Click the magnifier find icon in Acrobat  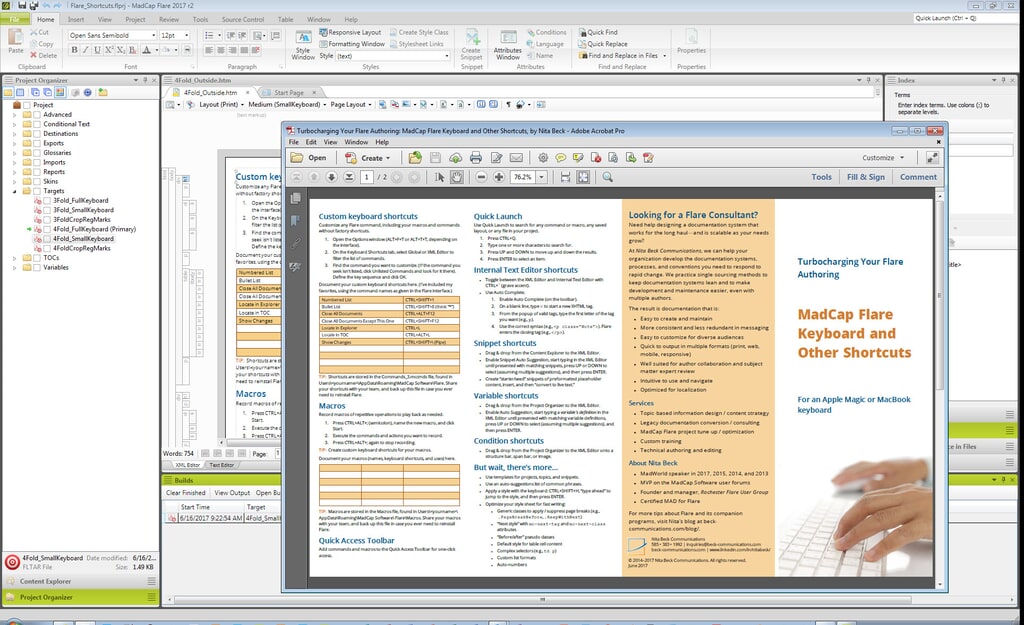pyautogui.click(x=607, y=177)
